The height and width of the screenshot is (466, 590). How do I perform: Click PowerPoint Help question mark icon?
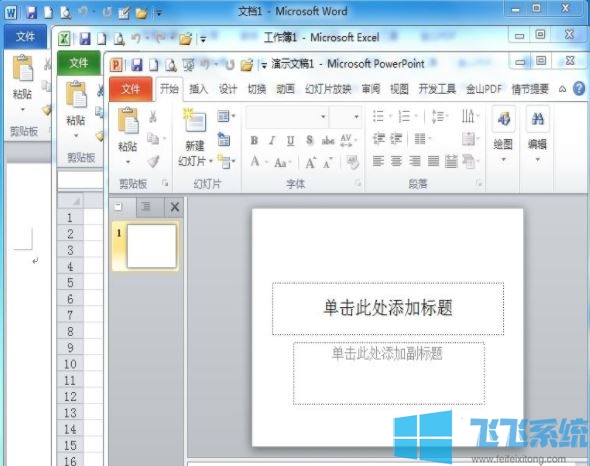pos(579,89)
